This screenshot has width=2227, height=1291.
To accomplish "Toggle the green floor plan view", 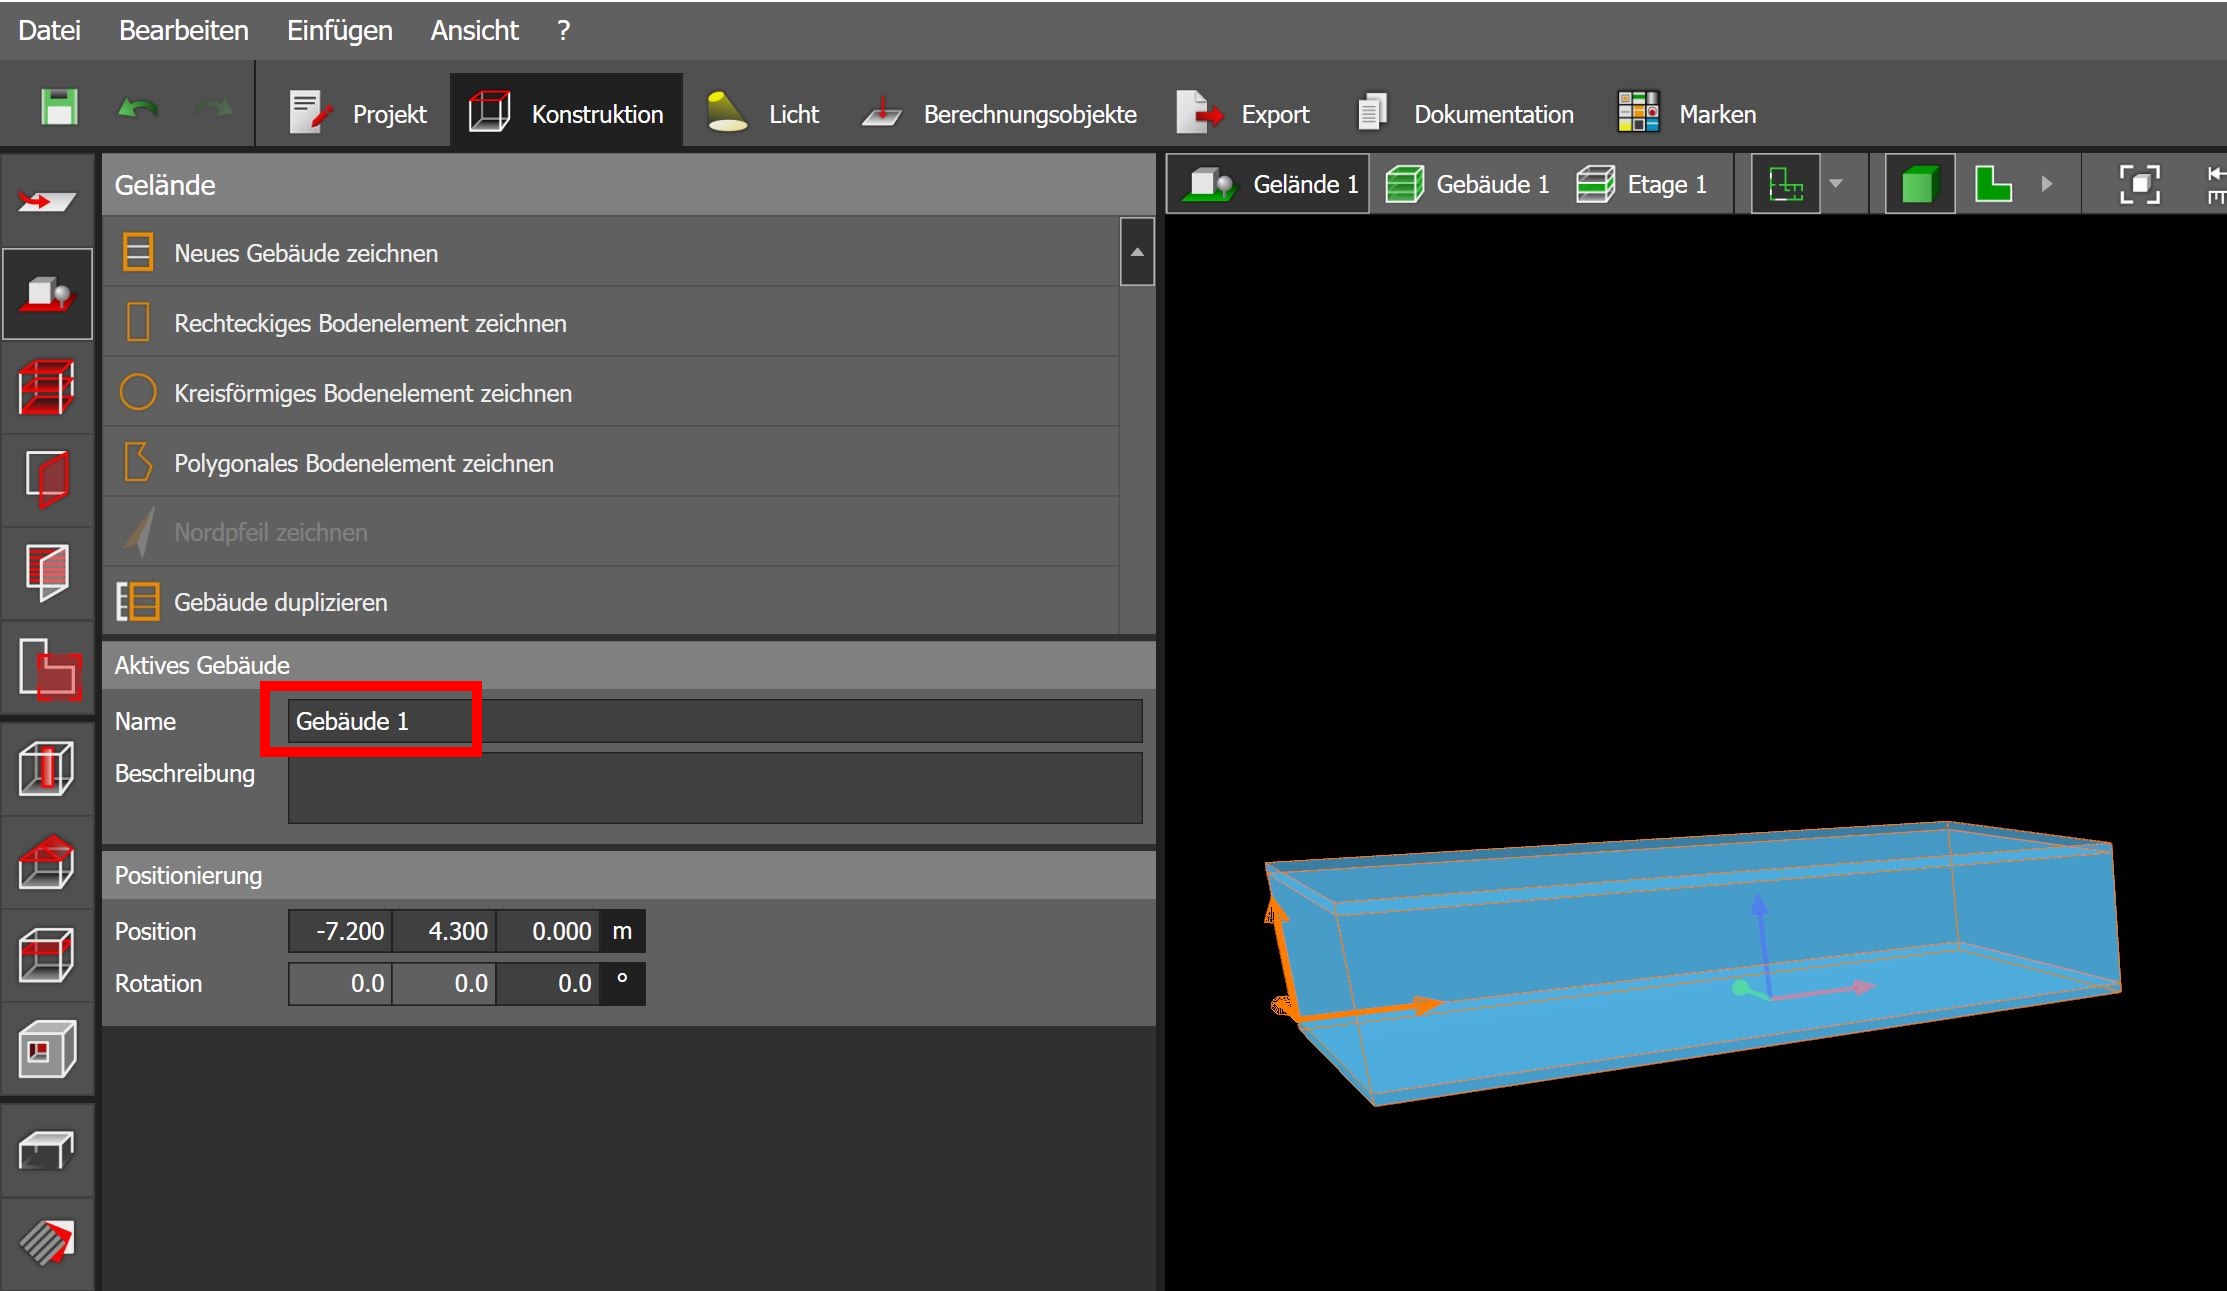I will [1993, 184].
